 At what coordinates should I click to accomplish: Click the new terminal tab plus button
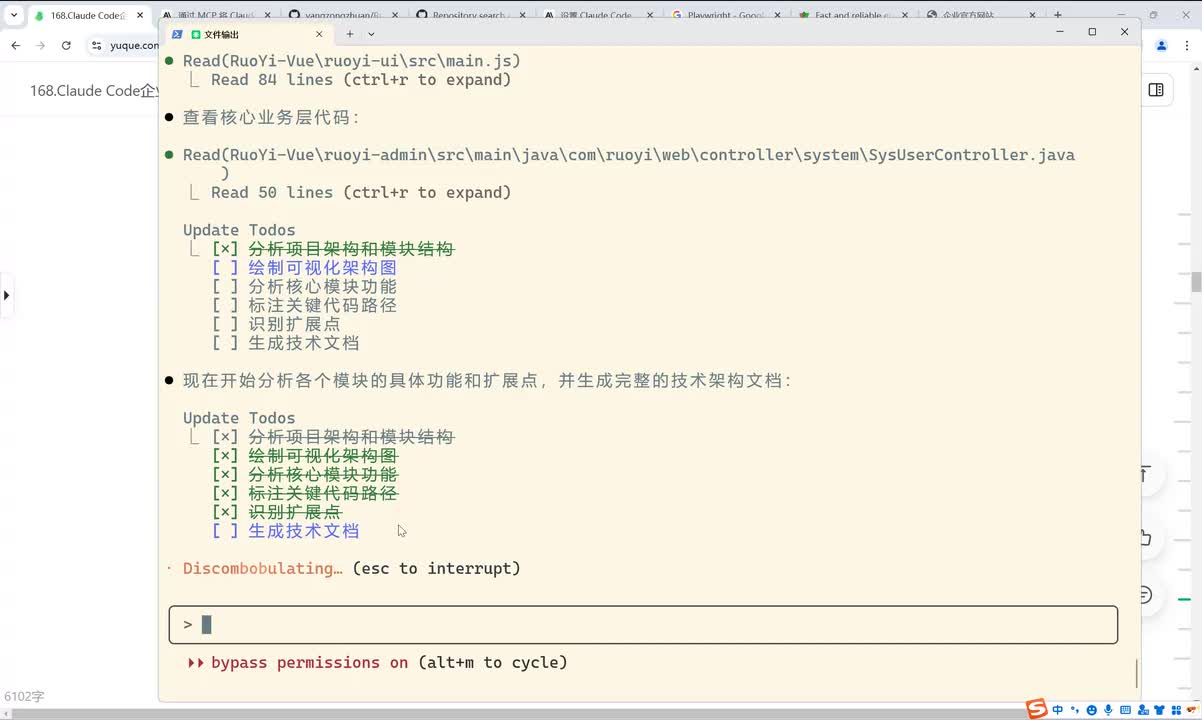point(350,34)
